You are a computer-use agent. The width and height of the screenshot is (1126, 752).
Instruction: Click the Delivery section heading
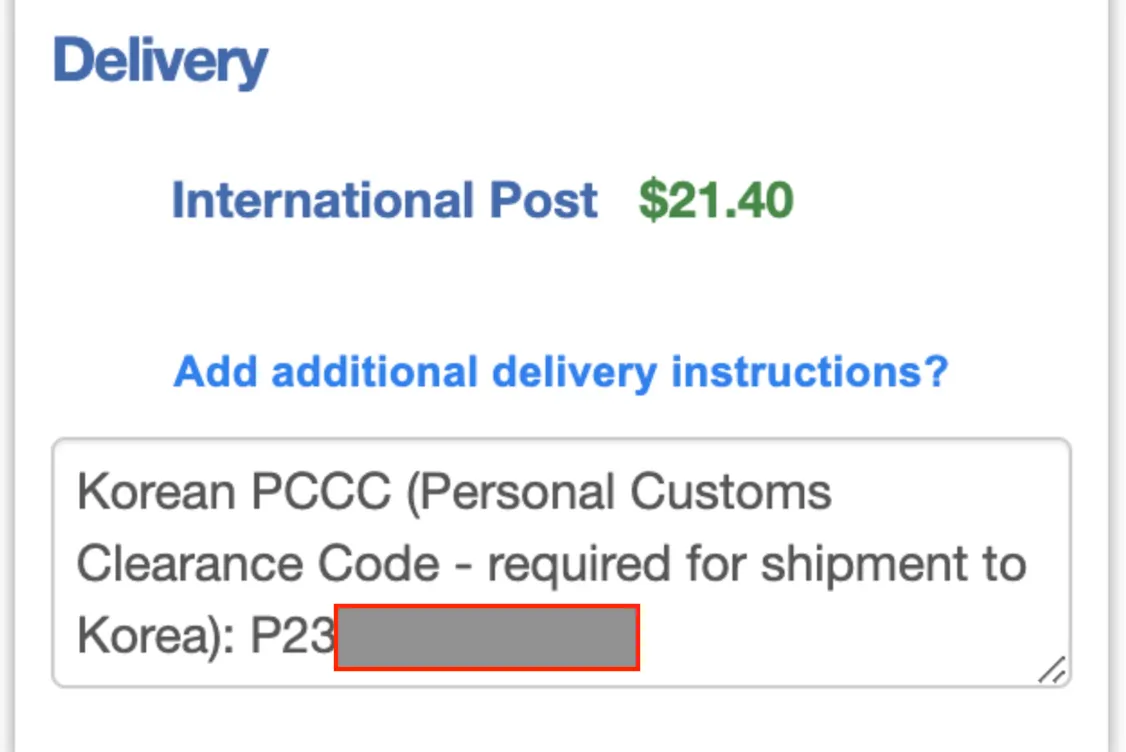(160, 61)
